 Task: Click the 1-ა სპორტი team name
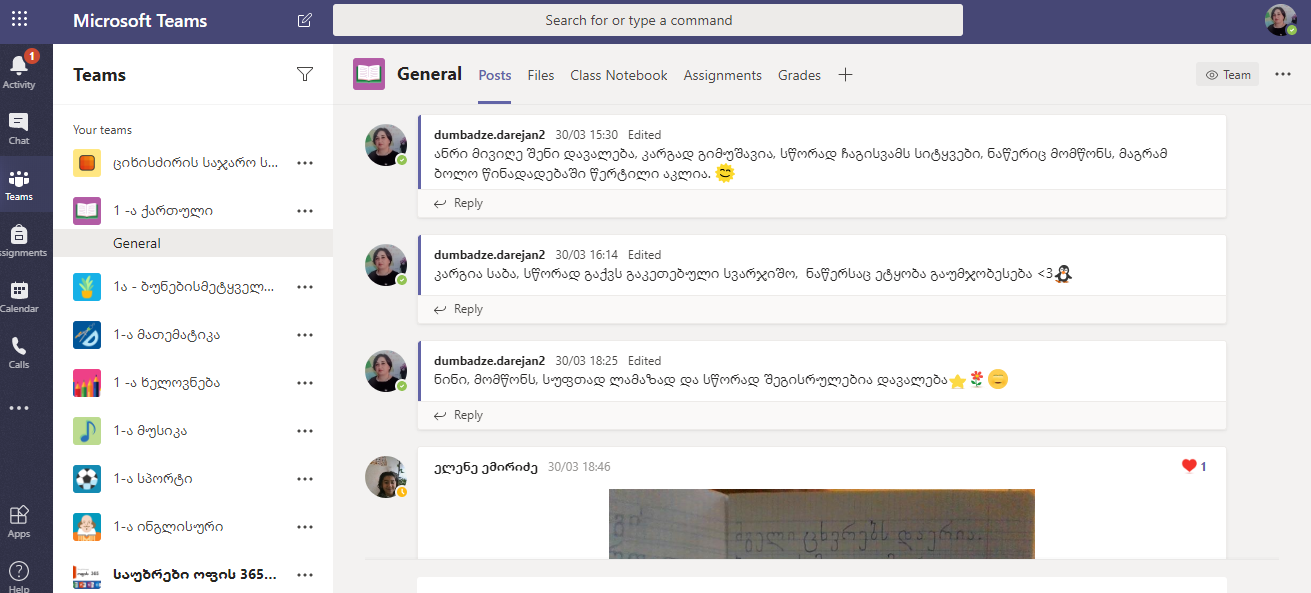[153, 479]
